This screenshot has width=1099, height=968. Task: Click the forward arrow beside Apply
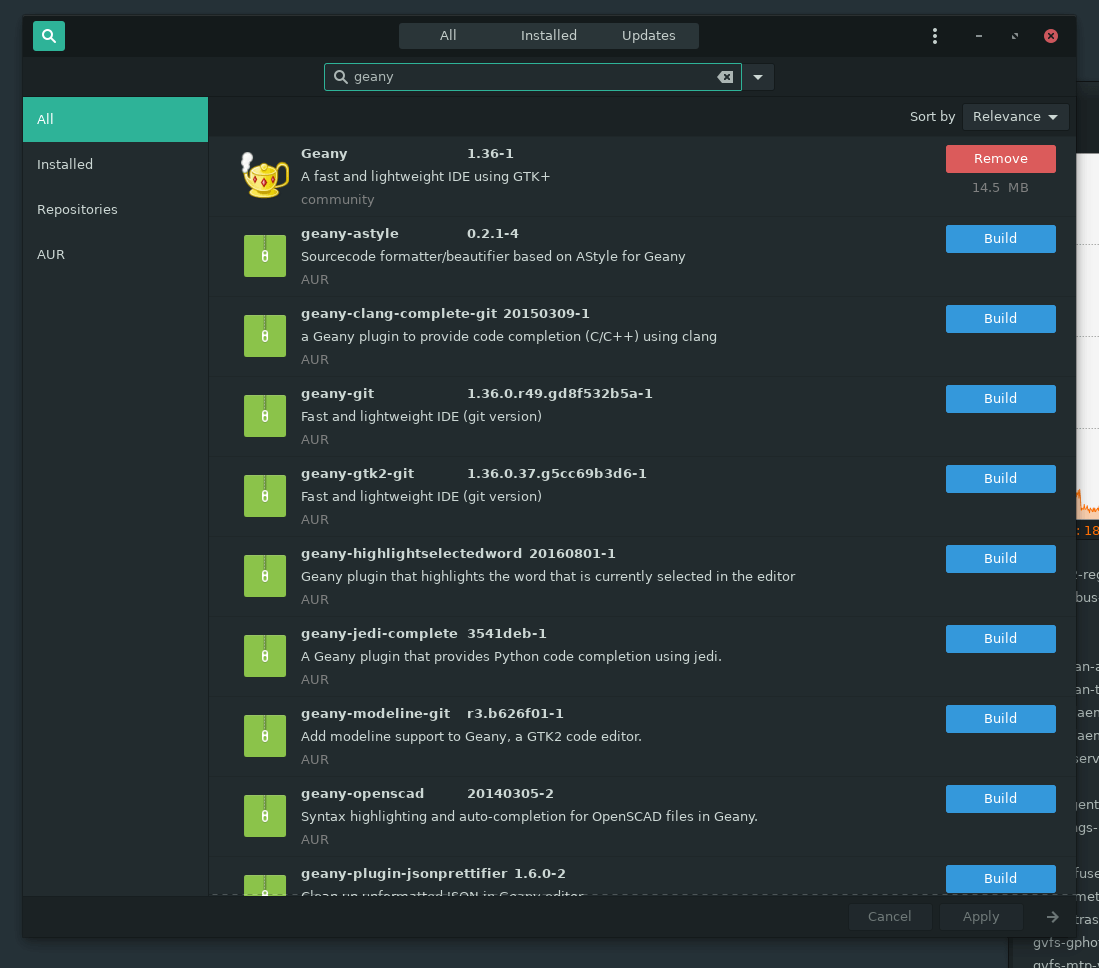(1051, 916)
